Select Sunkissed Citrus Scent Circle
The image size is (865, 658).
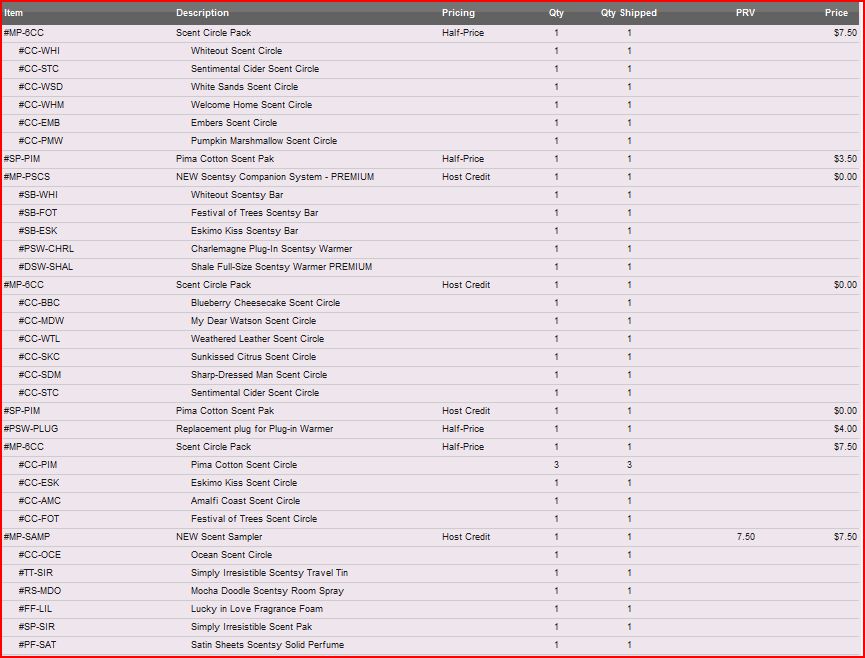(x=254, y=357)
